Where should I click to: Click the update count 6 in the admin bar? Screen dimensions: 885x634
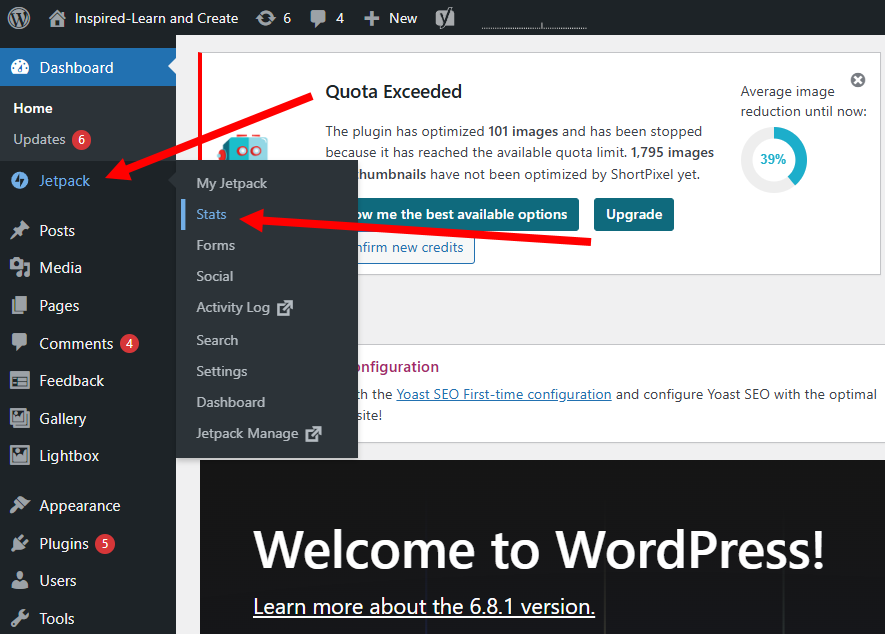pos(287,19)
